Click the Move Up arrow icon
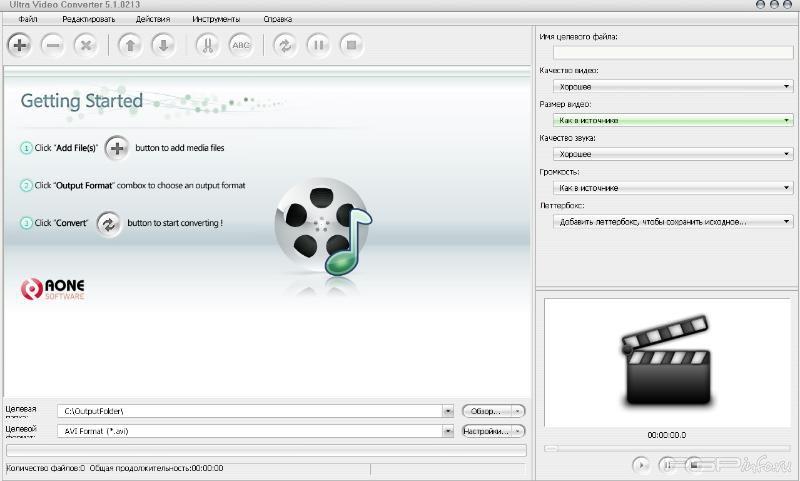The image size is (800, 481). tap(130, 44)
